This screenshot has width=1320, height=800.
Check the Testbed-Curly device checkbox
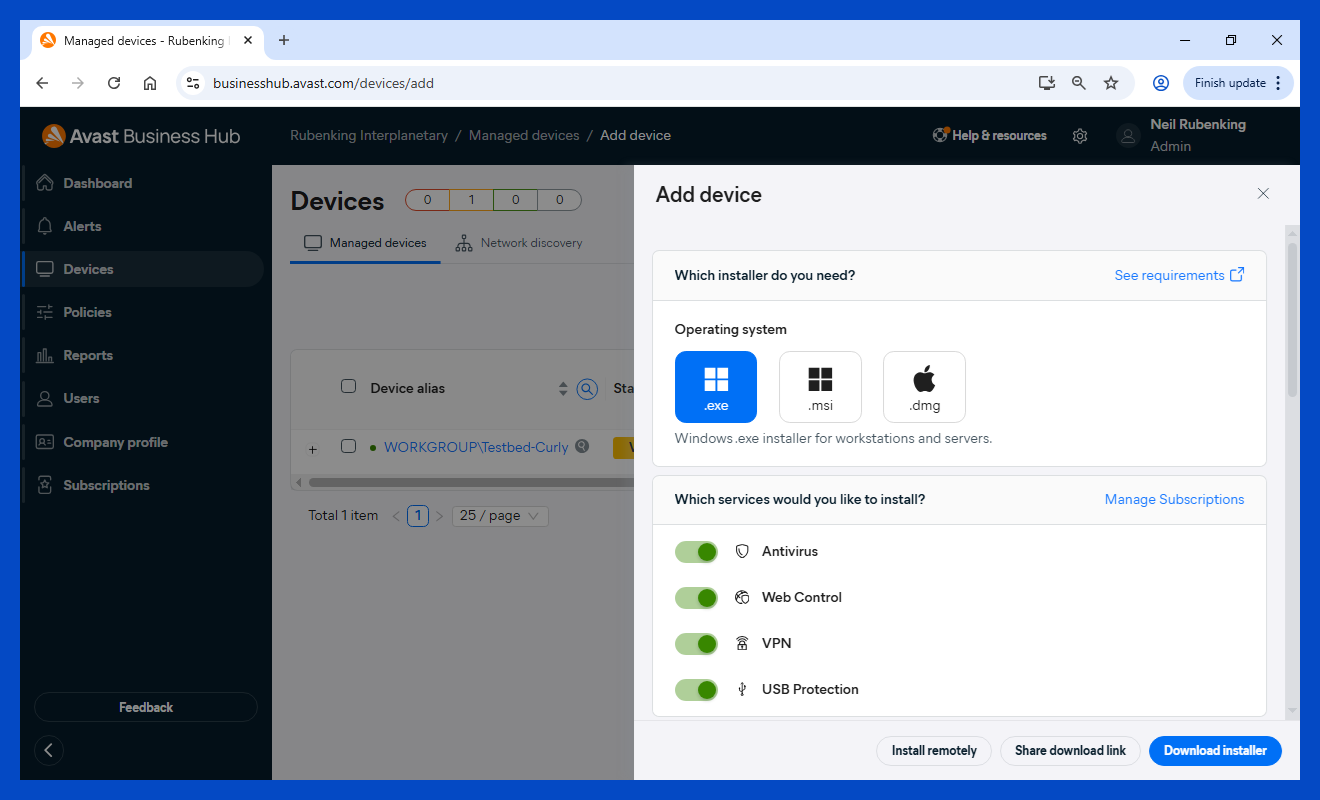(348, 446)
